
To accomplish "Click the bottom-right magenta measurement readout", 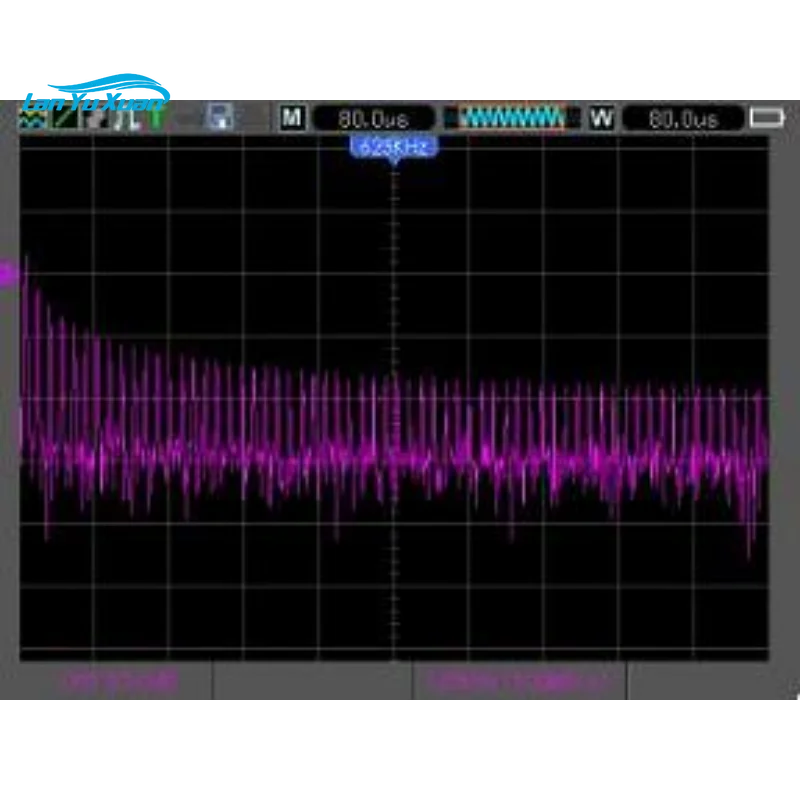I will (519, 681).
